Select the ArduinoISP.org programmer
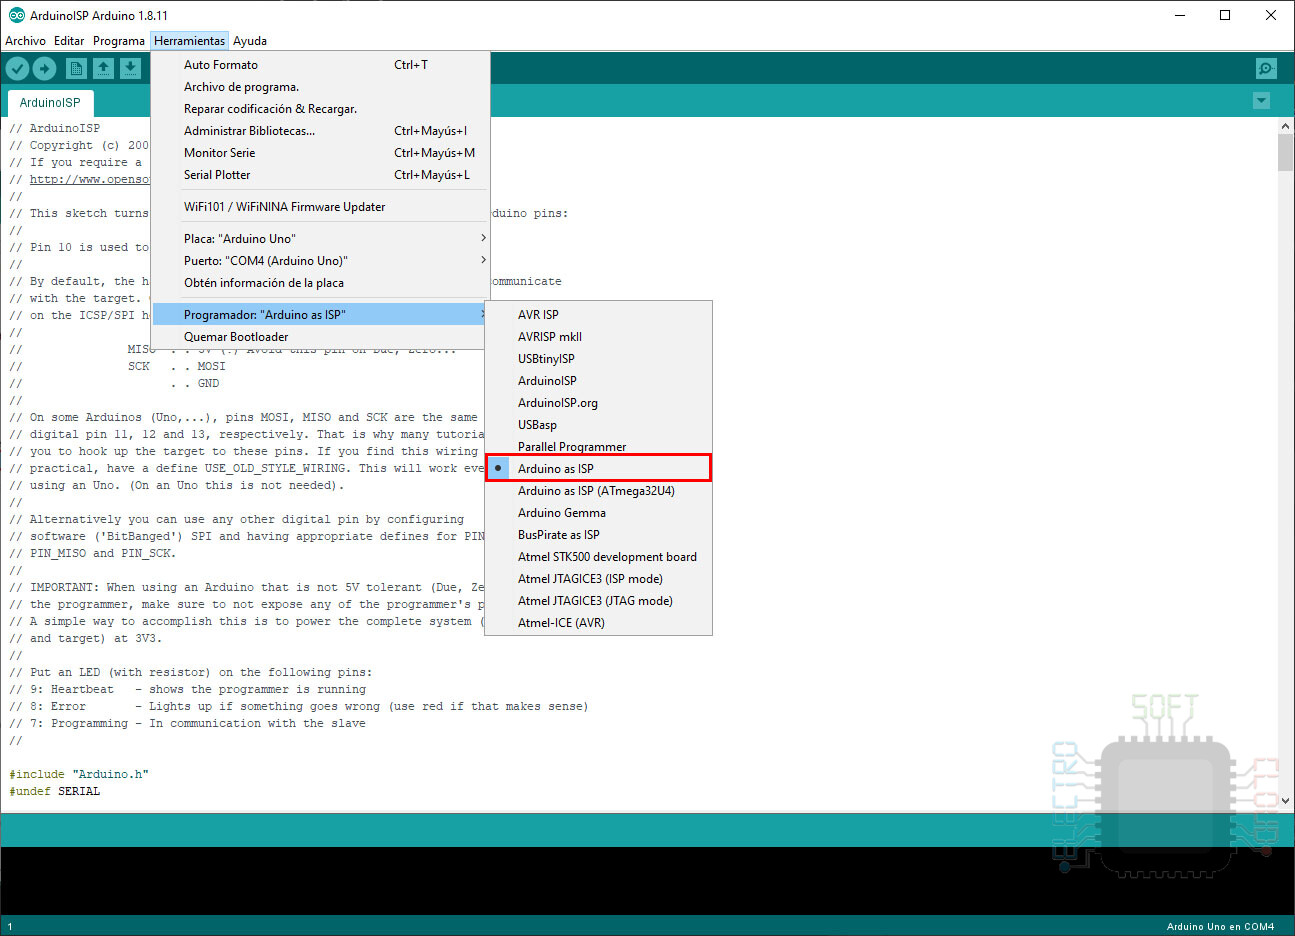The width and height of the screenshot is (1295, 936). (598, 403)
